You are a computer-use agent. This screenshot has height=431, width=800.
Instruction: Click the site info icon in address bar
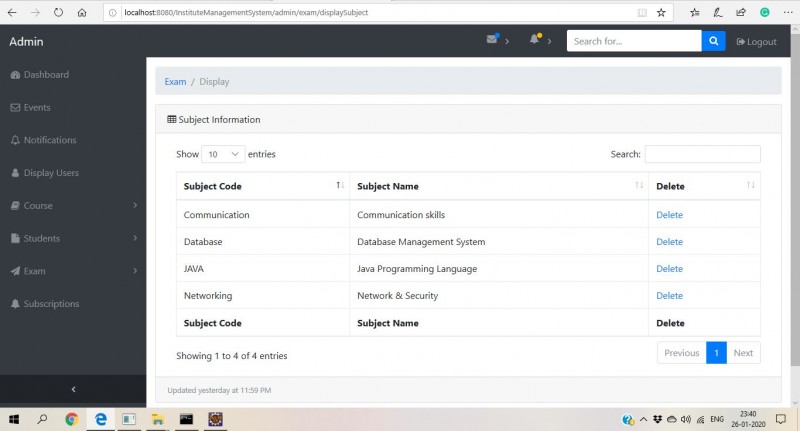coord(112,13)
